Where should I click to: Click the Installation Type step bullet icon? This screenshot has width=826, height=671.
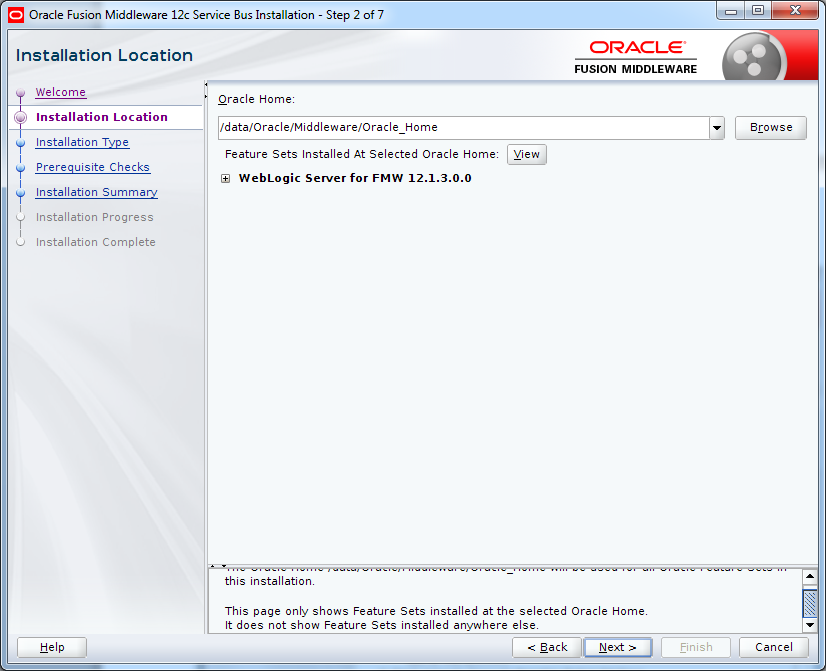pos(21,143)
